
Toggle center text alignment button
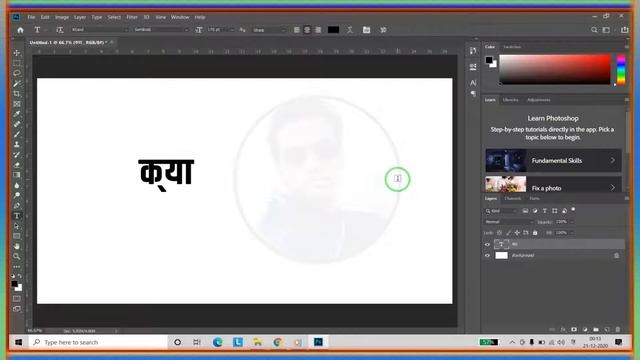click(x=307, y=30)
